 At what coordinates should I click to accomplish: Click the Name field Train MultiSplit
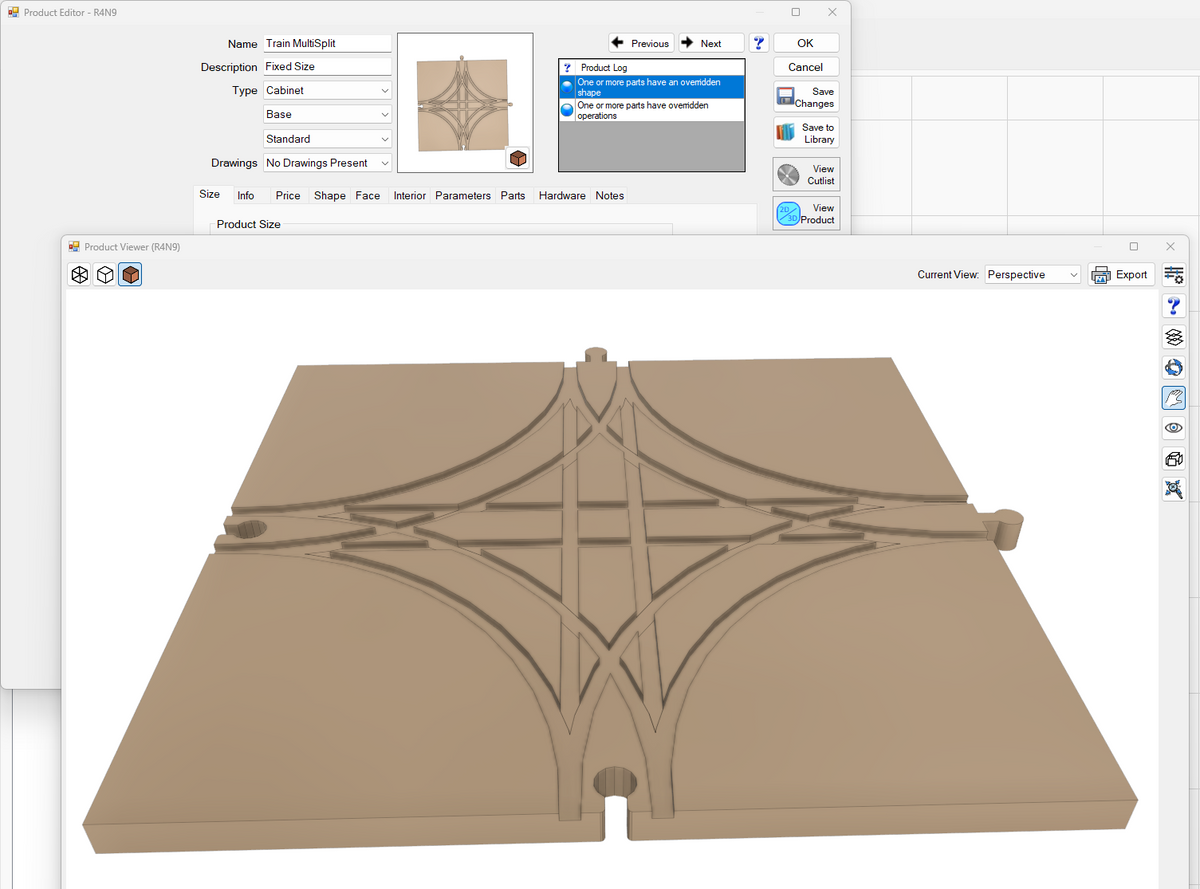tap(326, 44)
